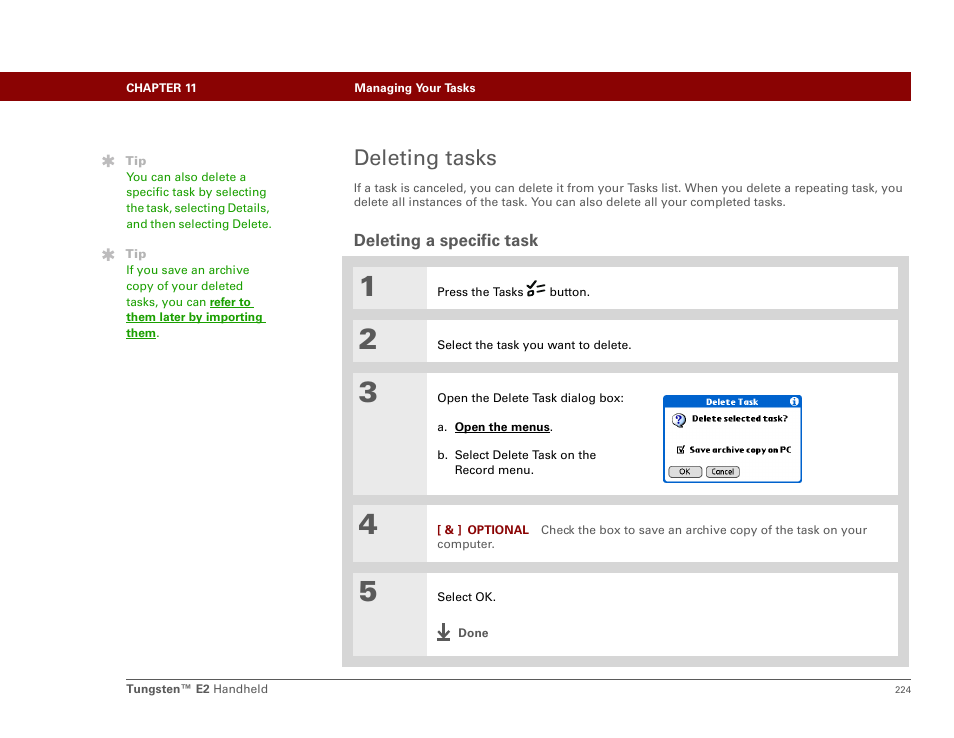
Task: Click the first Tip asterisk icon
Action: point(108,161)
